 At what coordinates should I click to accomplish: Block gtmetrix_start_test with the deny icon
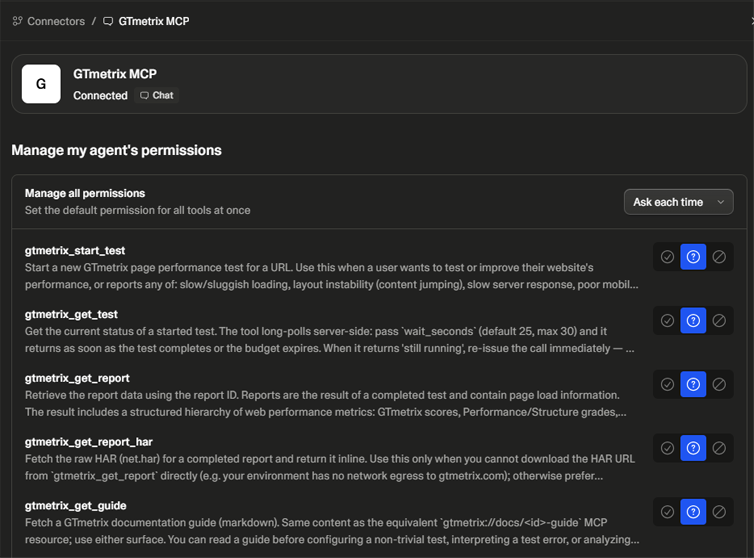pyautogui.click(x=719, y=257)
